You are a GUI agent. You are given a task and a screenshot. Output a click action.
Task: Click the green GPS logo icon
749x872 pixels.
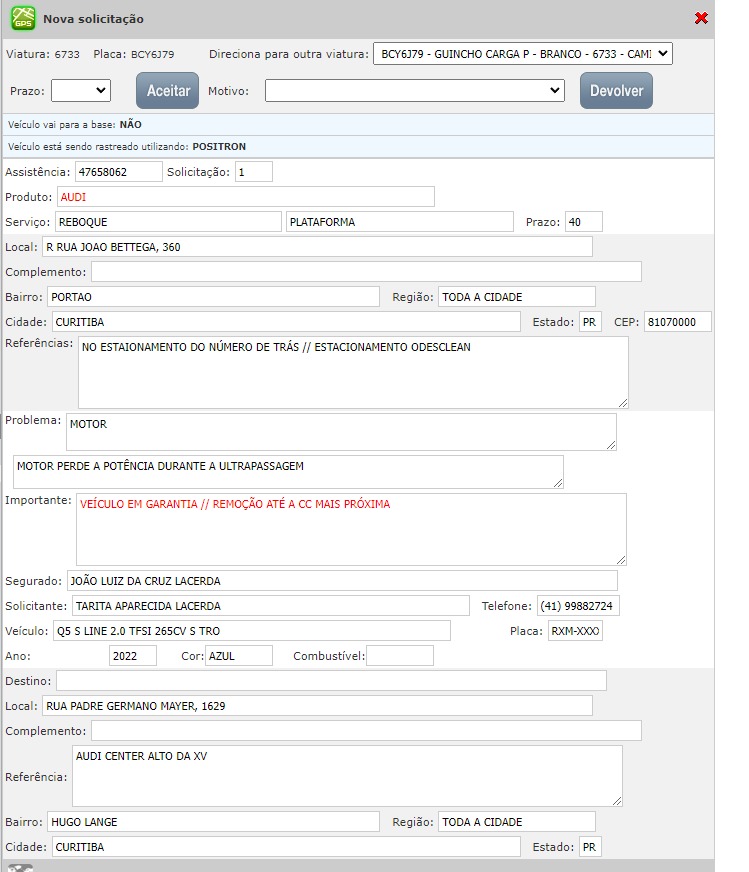click(22, 18)
